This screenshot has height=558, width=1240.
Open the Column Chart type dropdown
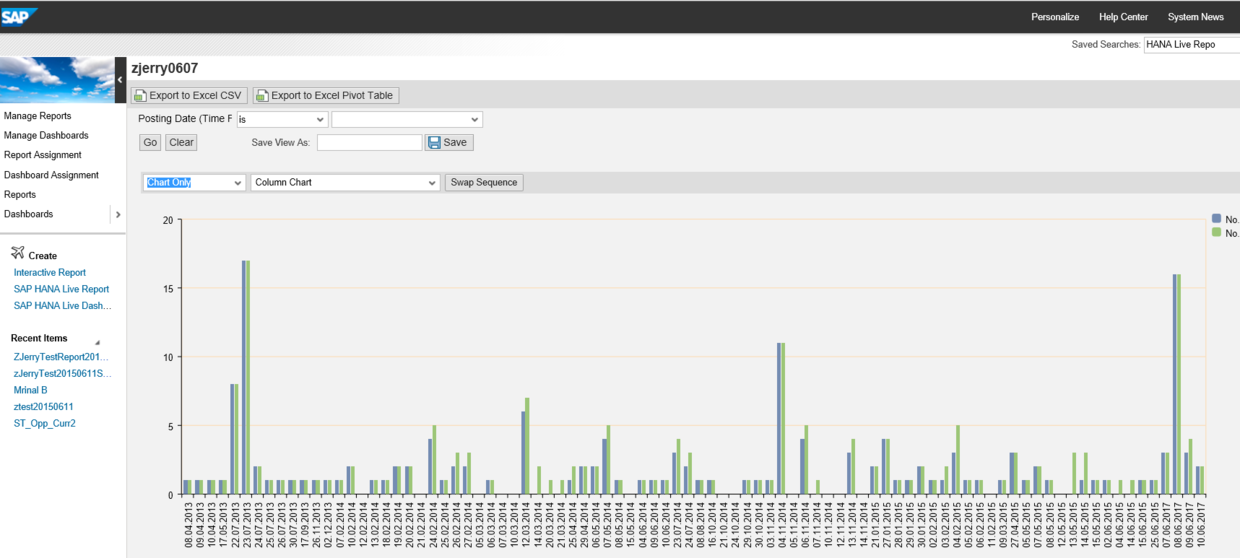[x=346, y=183]
